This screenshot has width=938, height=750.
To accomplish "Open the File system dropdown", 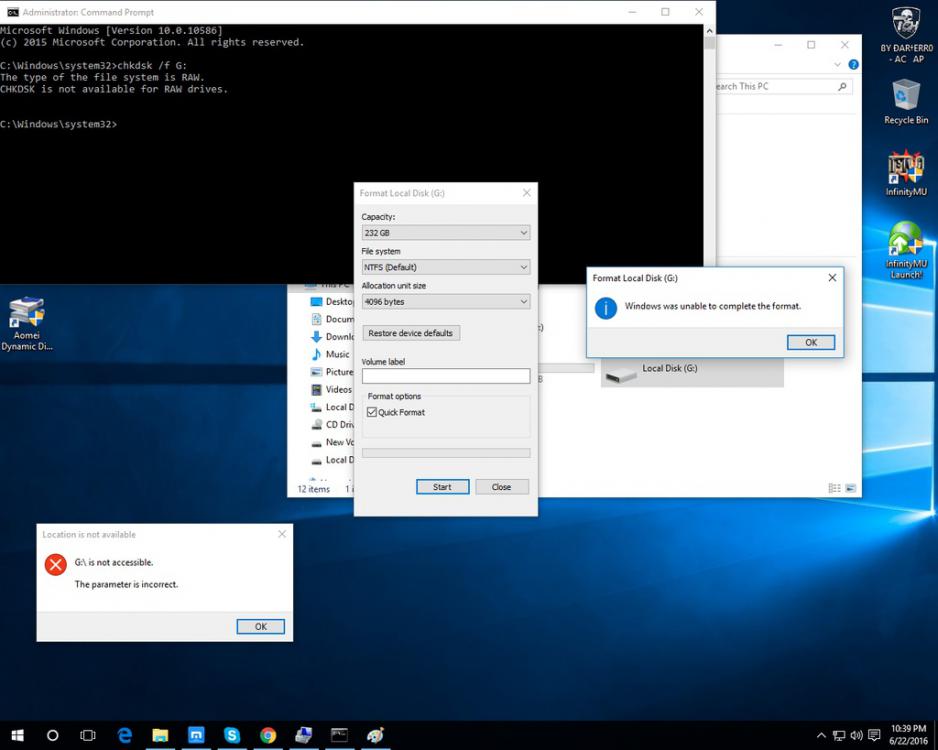I will click(x=445, y=267).
